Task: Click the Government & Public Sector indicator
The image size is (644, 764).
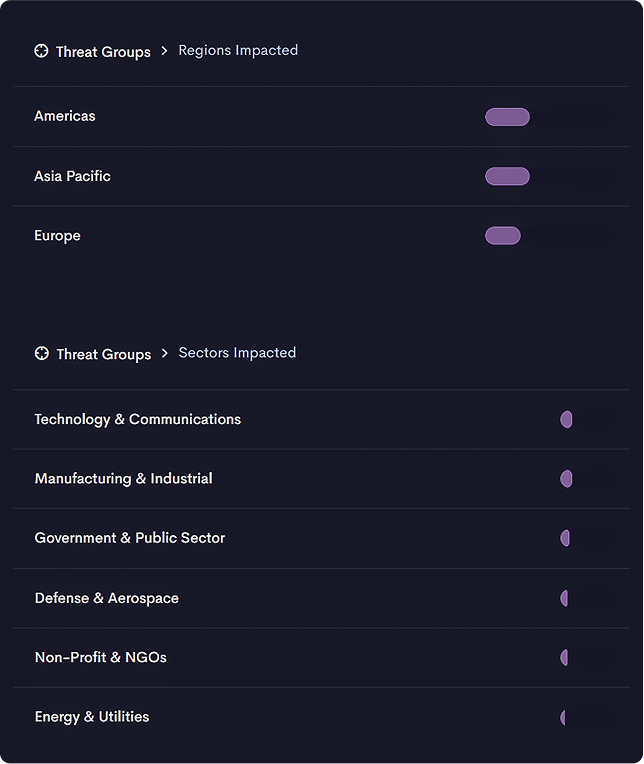Action: pyautogui.click(x=565, y=538)
